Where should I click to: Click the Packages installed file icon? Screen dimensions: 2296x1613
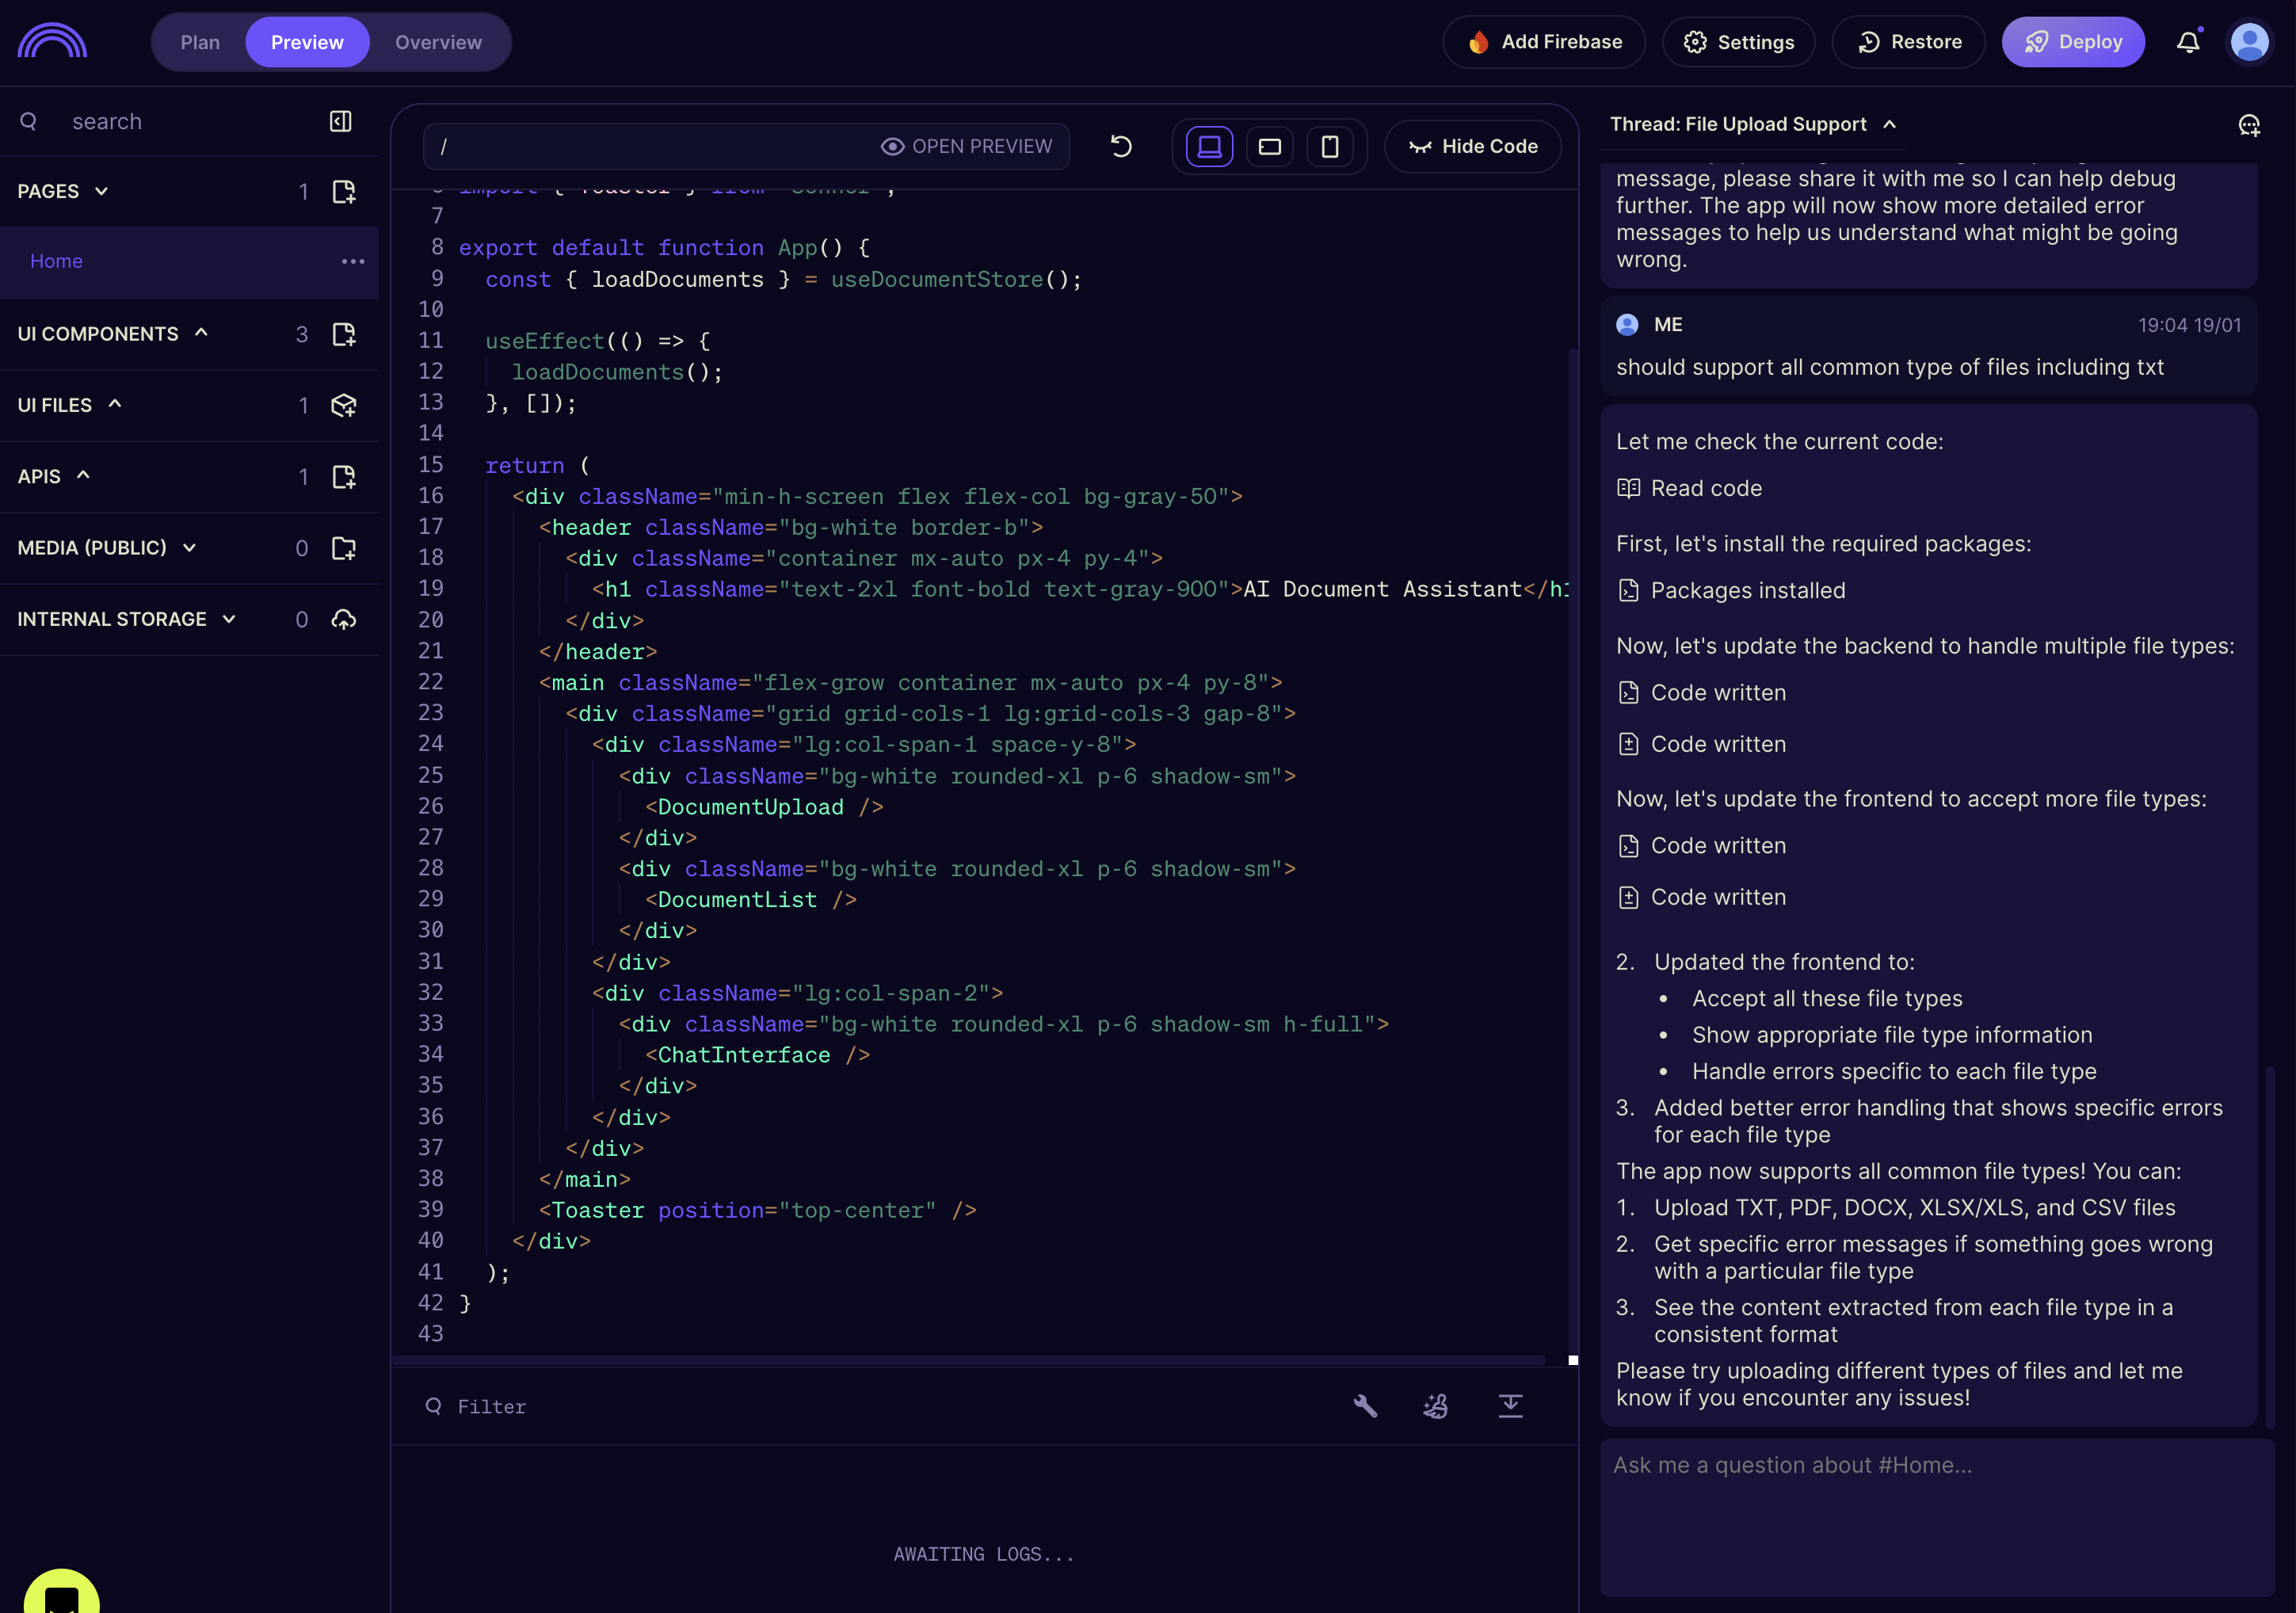tap(1628, 590)
